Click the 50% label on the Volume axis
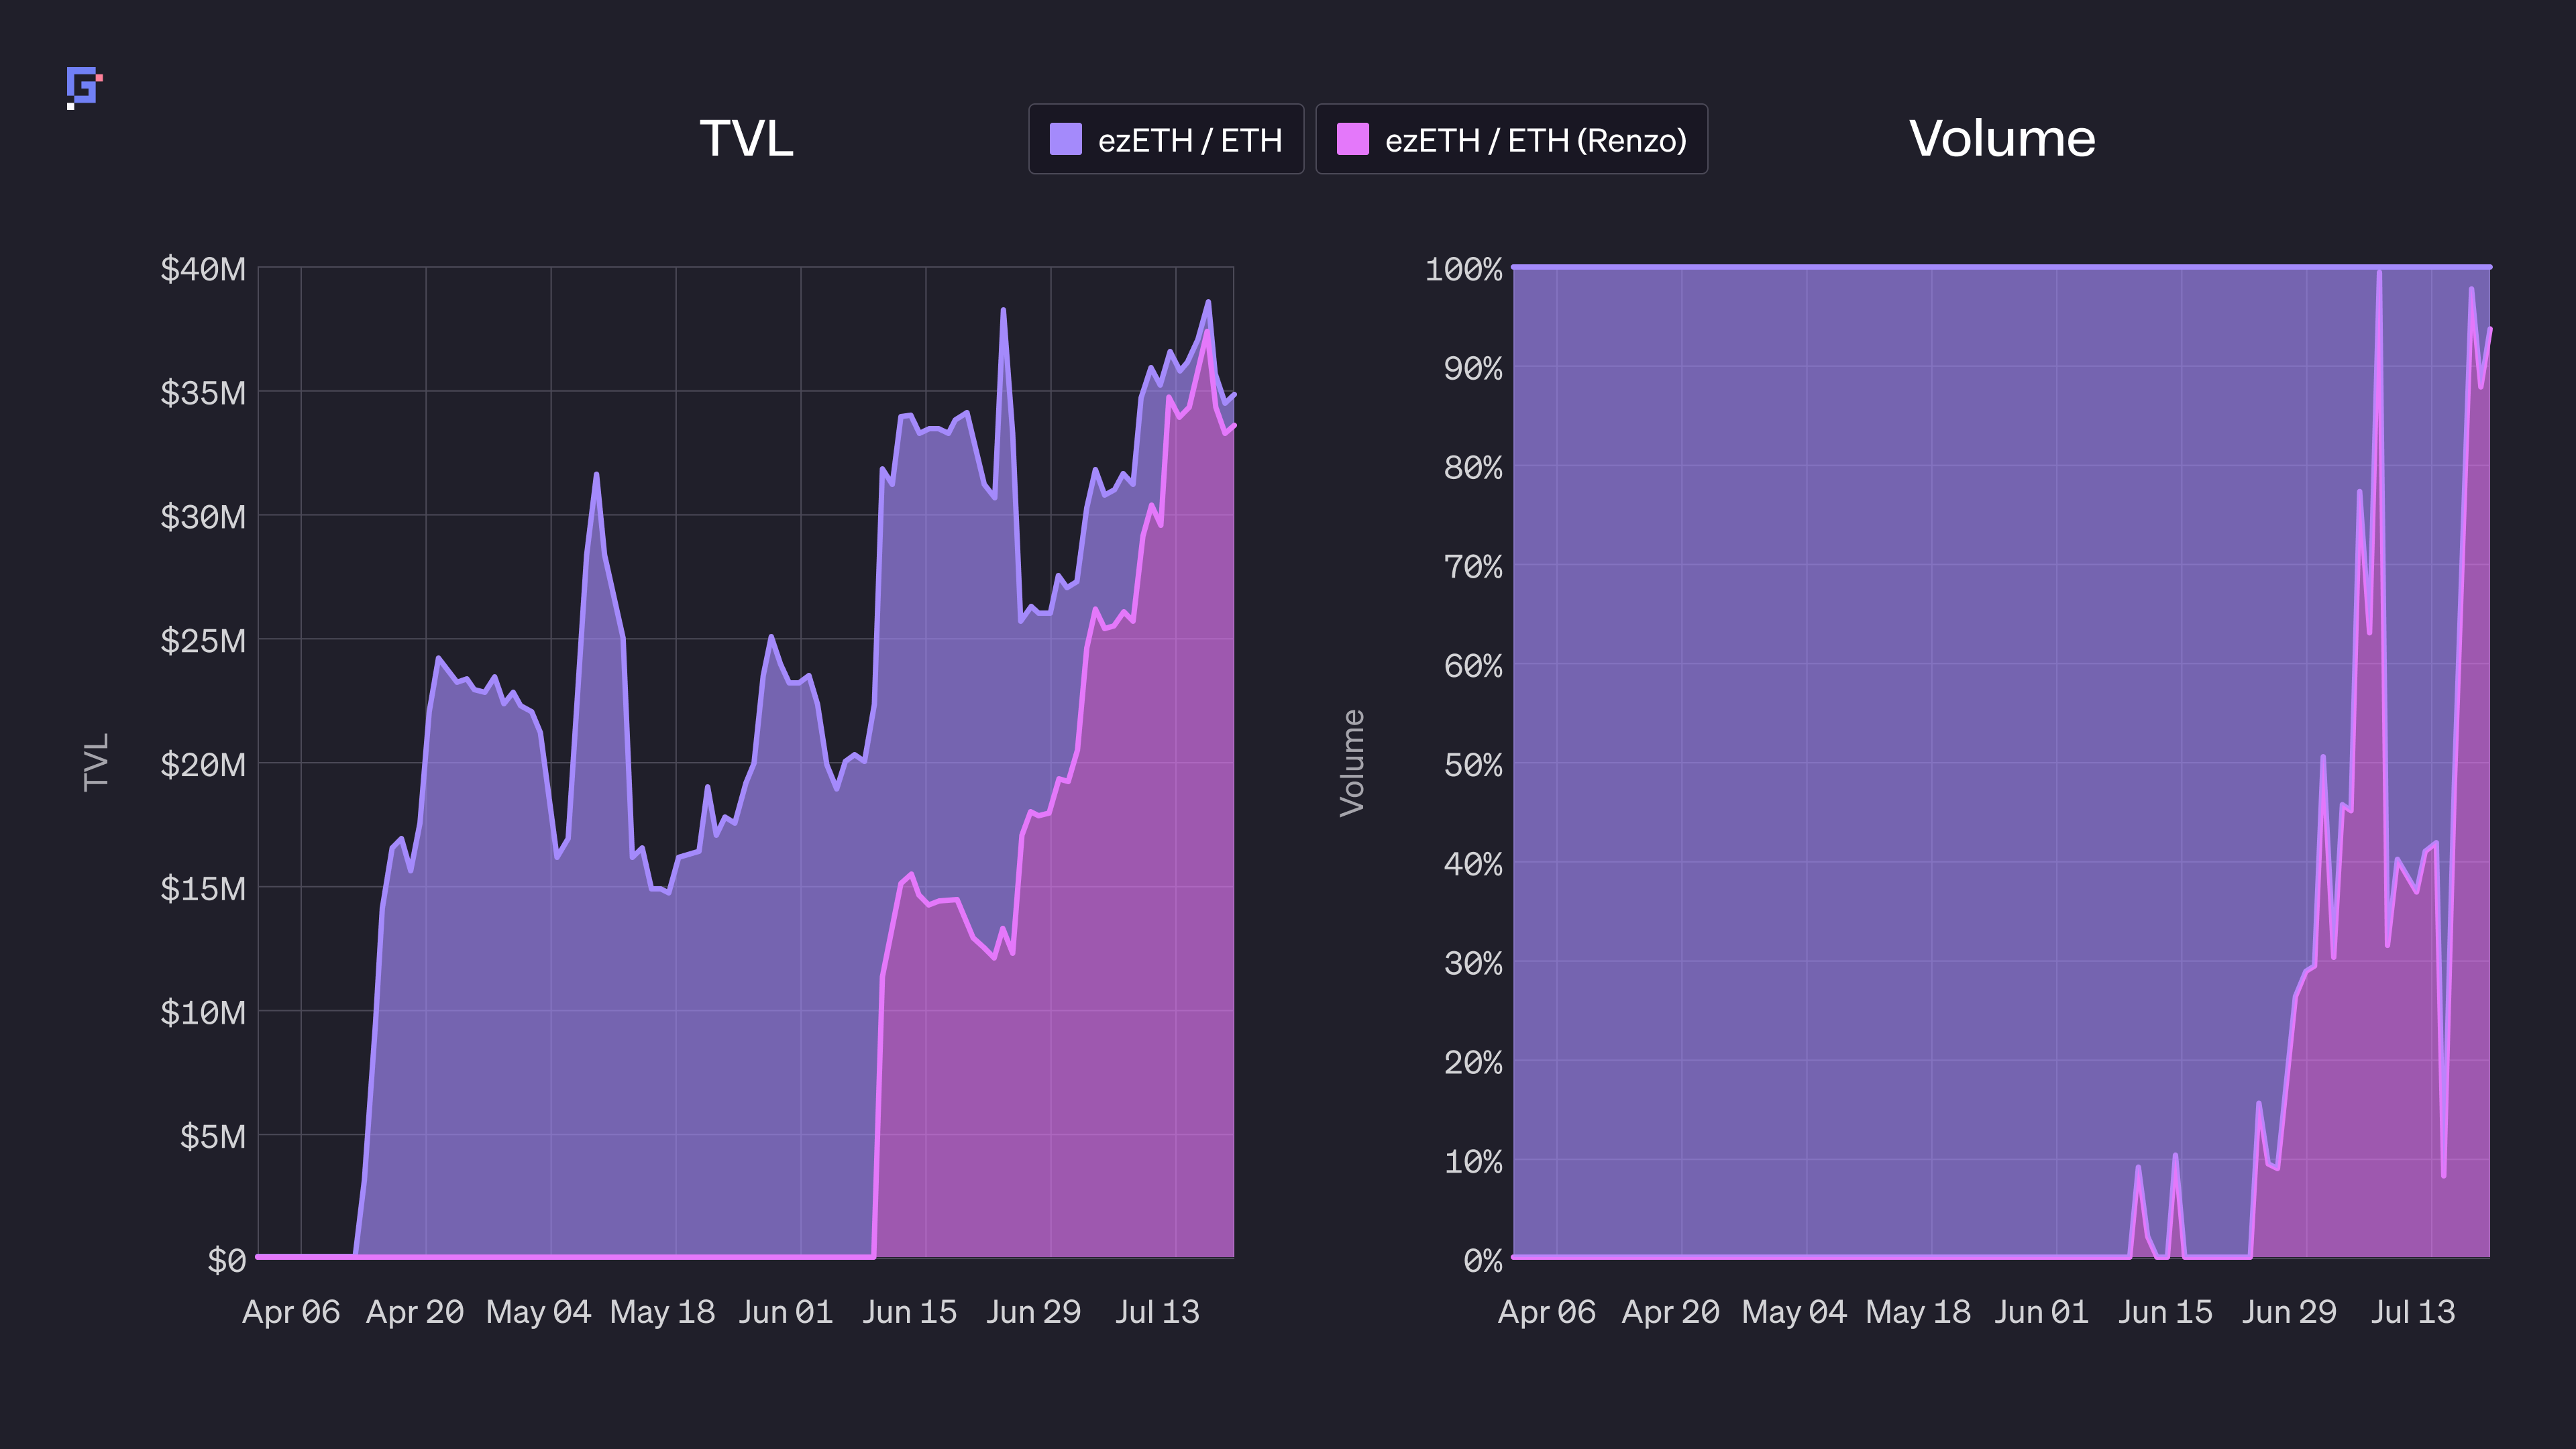This screenshot has height=1449, width=2576. [x=1473, y=764]
